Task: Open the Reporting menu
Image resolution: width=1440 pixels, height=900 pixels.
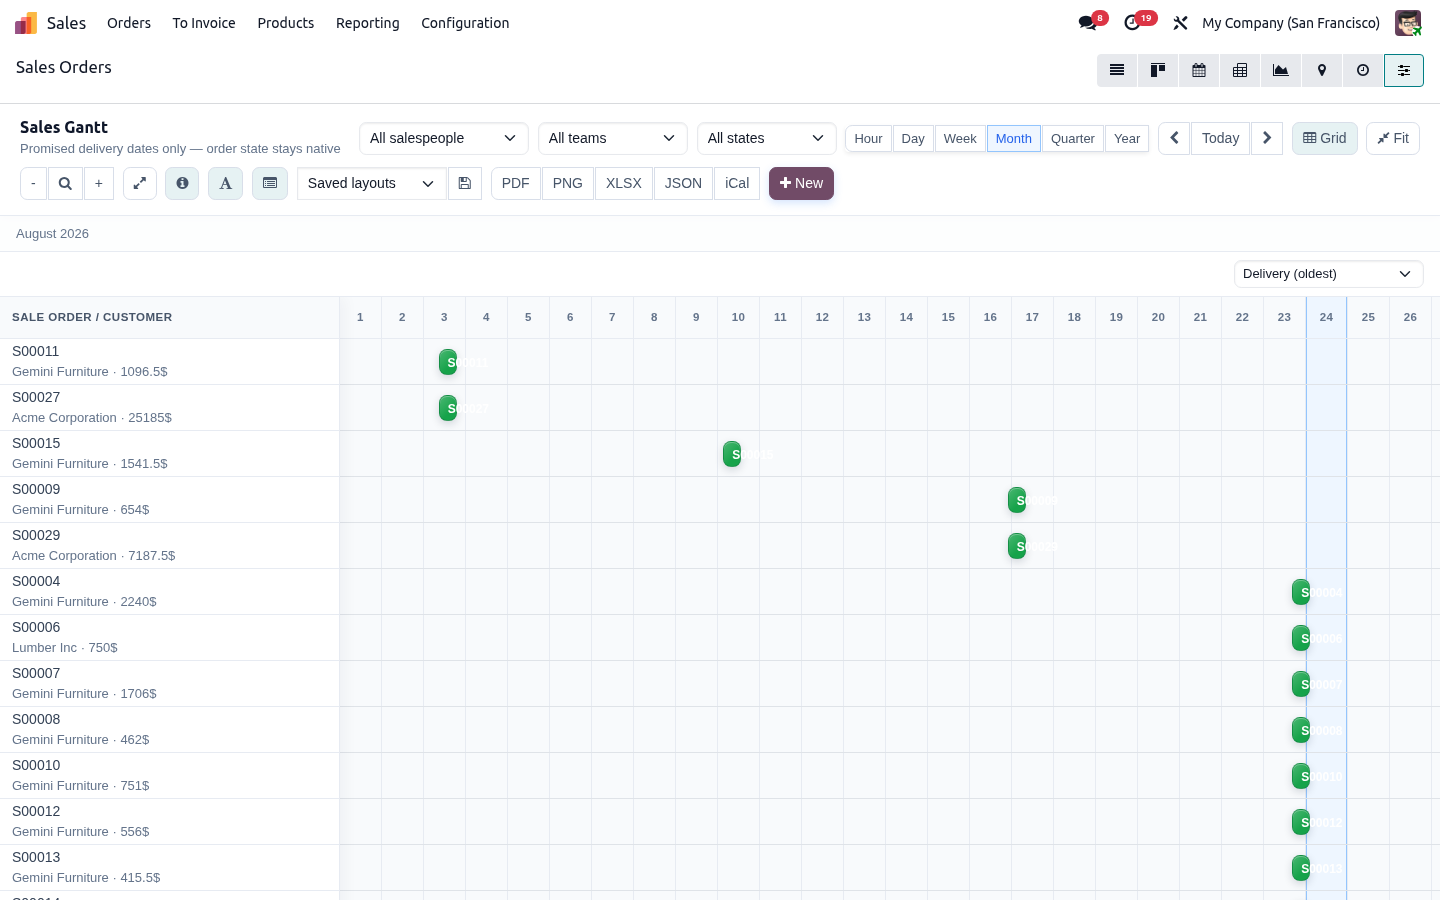Action: (368, 23)
